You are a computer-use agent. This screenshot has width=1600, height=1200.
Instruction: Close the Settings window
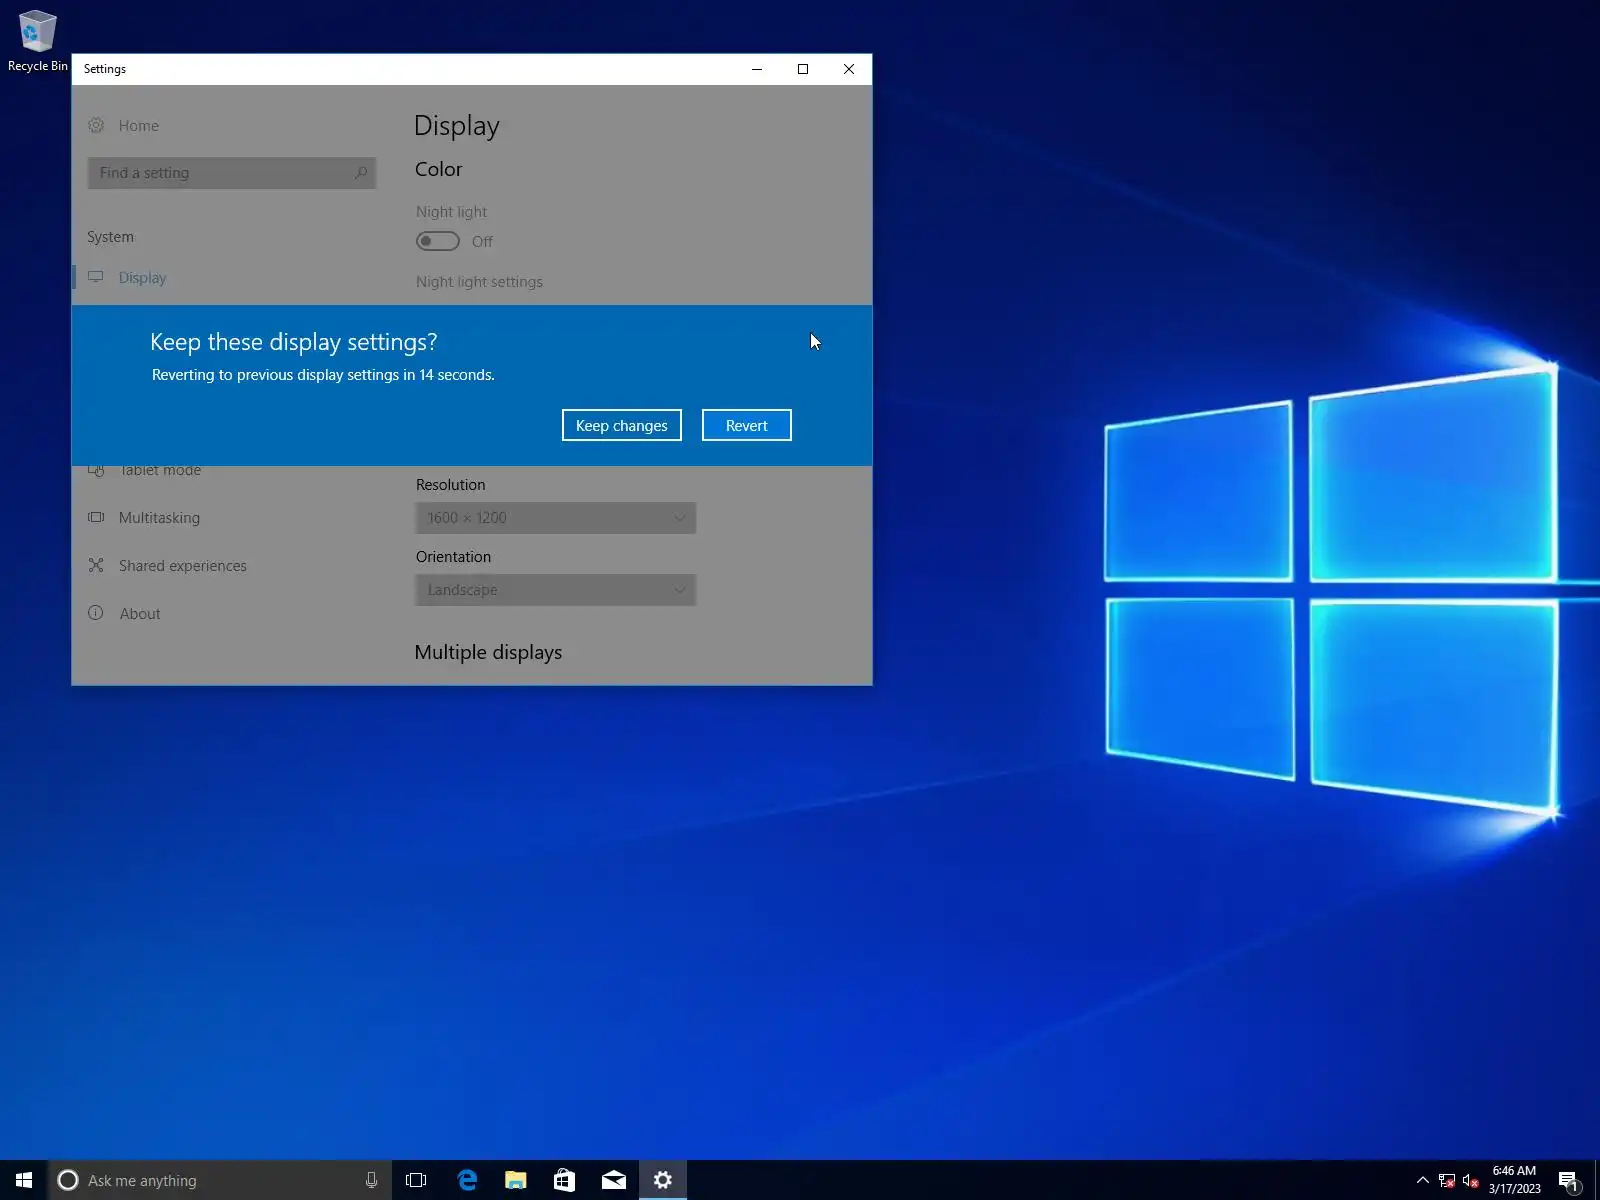(x=849, y=69)
